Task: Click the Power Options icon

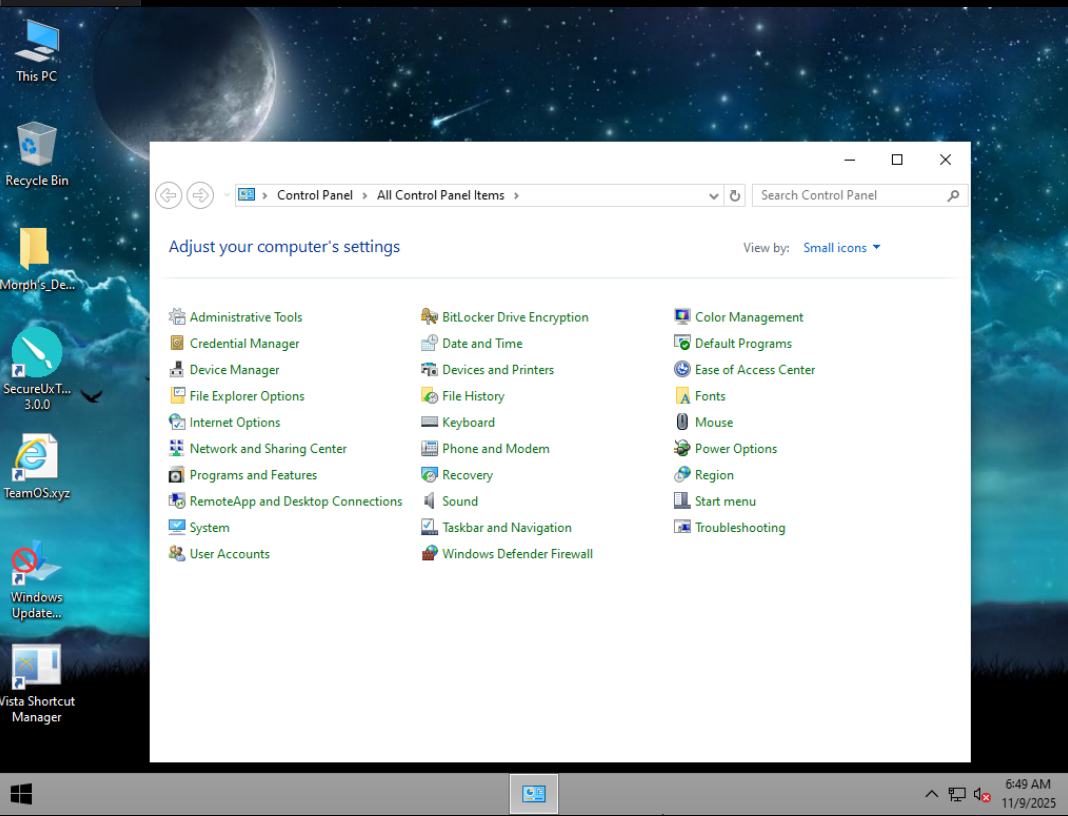Action: click(683, 449)
